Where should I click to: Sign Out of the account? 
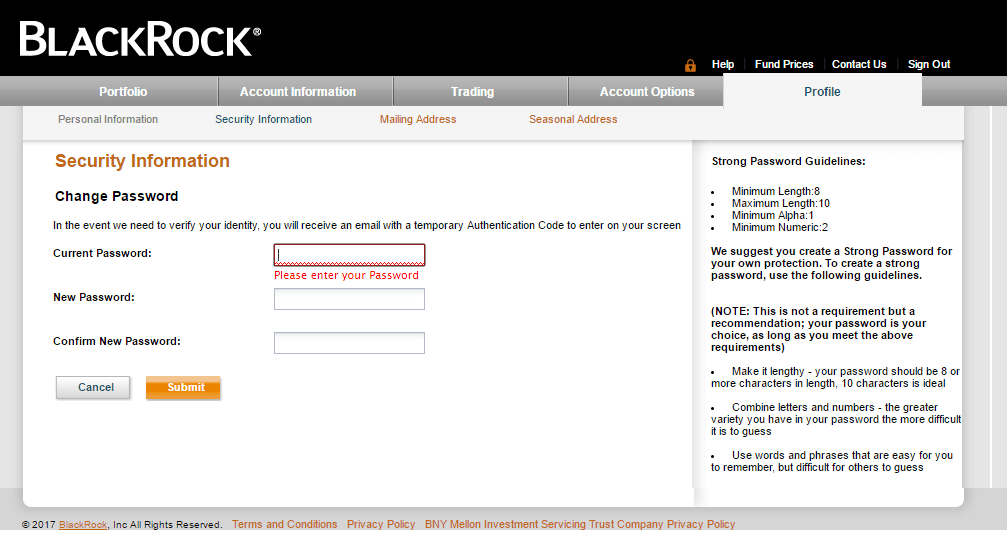(928, 65)
